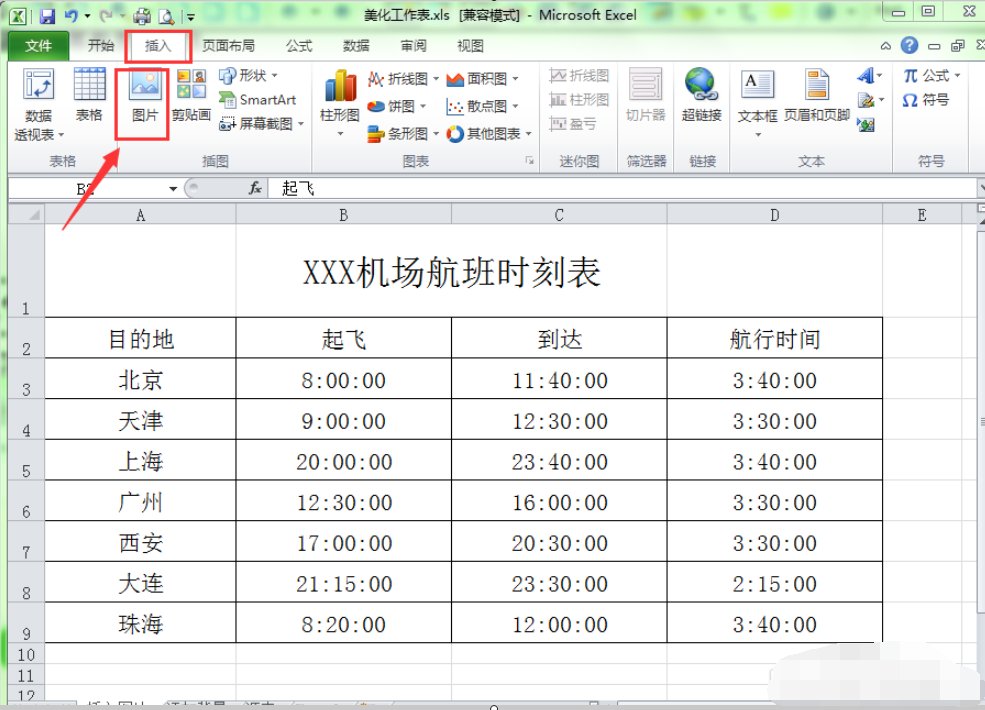Insert a Table (表格)

[x=90, y=97]
